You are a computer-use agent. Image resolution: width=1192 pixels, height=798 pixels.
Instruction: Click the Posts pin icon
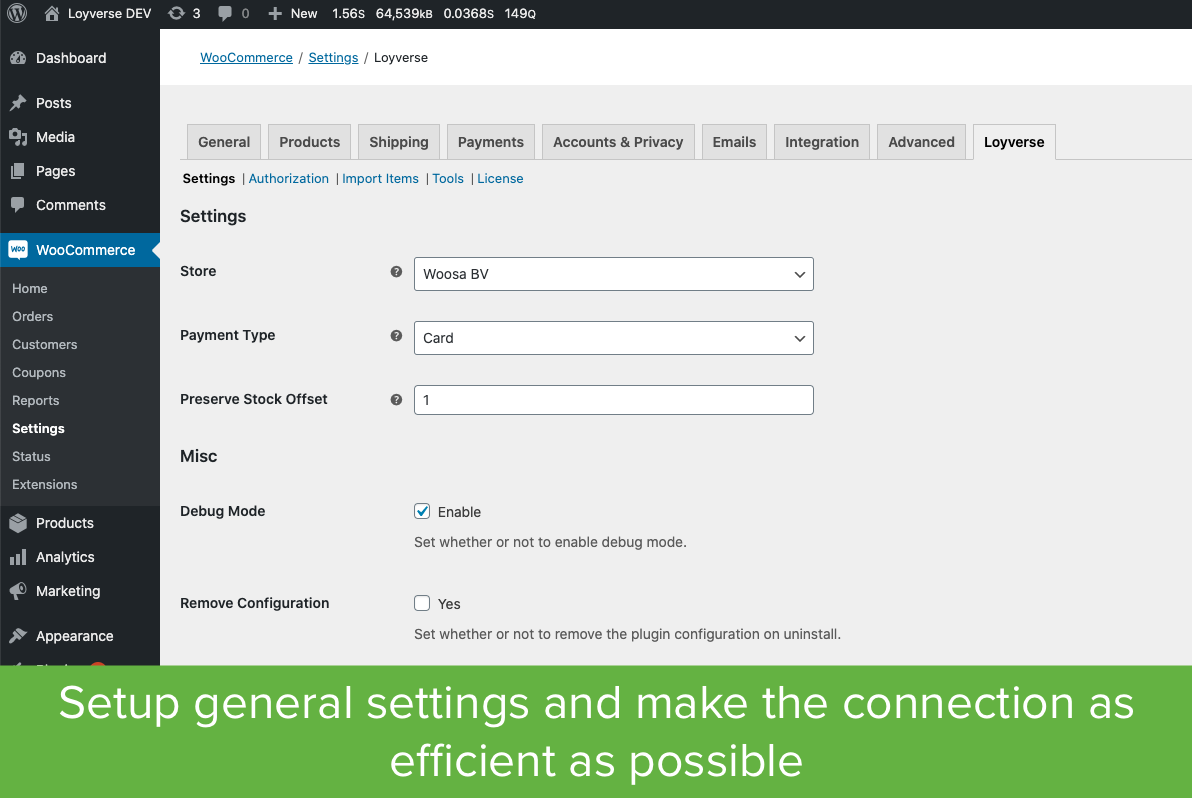point(18,103)
